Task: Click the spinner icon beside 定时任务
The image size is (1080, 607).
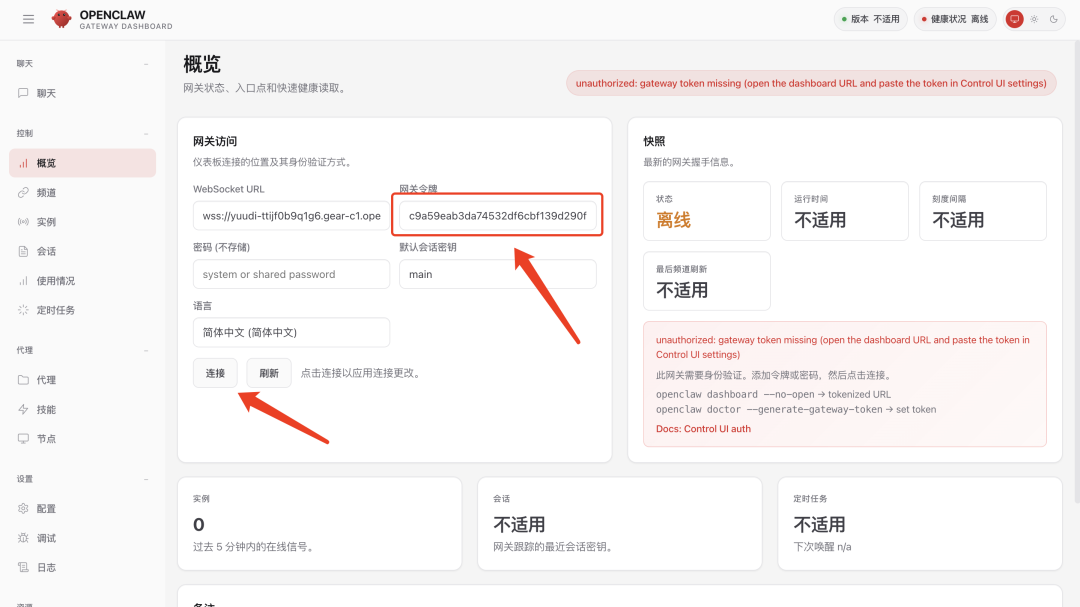Action: [23, 310]
